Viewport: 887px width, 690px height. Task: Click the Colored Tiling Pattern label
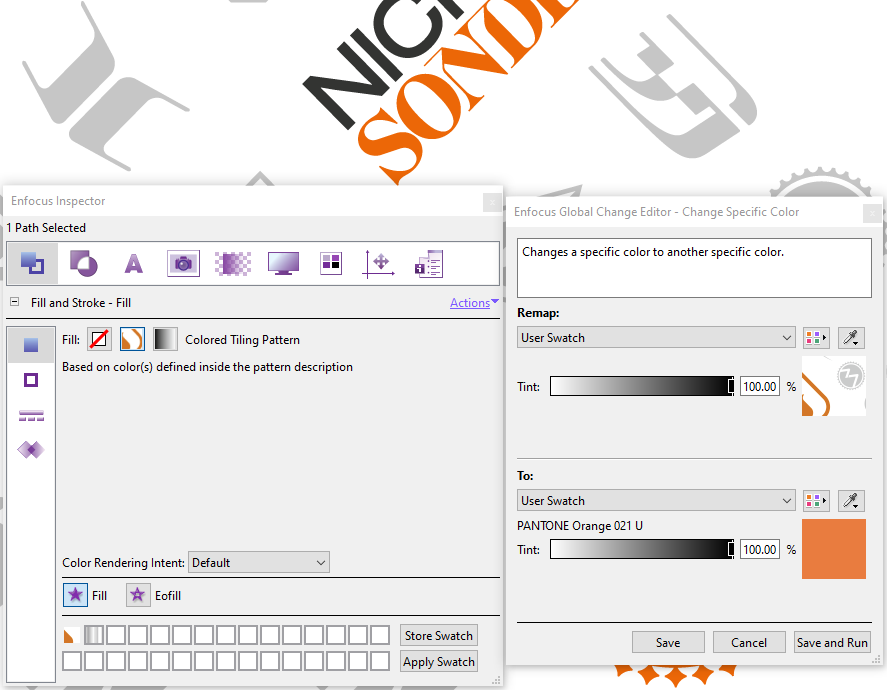(243, 340)
